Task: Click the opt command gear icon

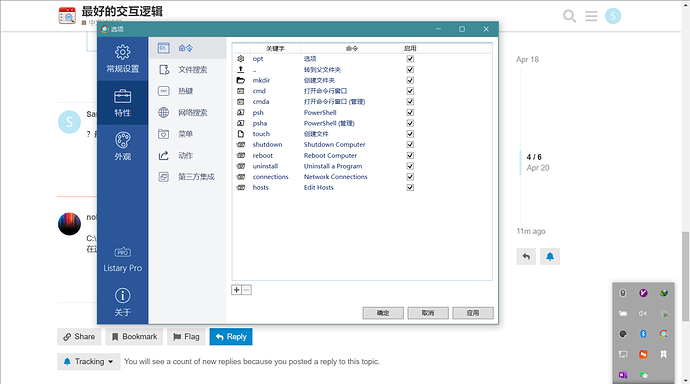Action: tap(241, 59)
